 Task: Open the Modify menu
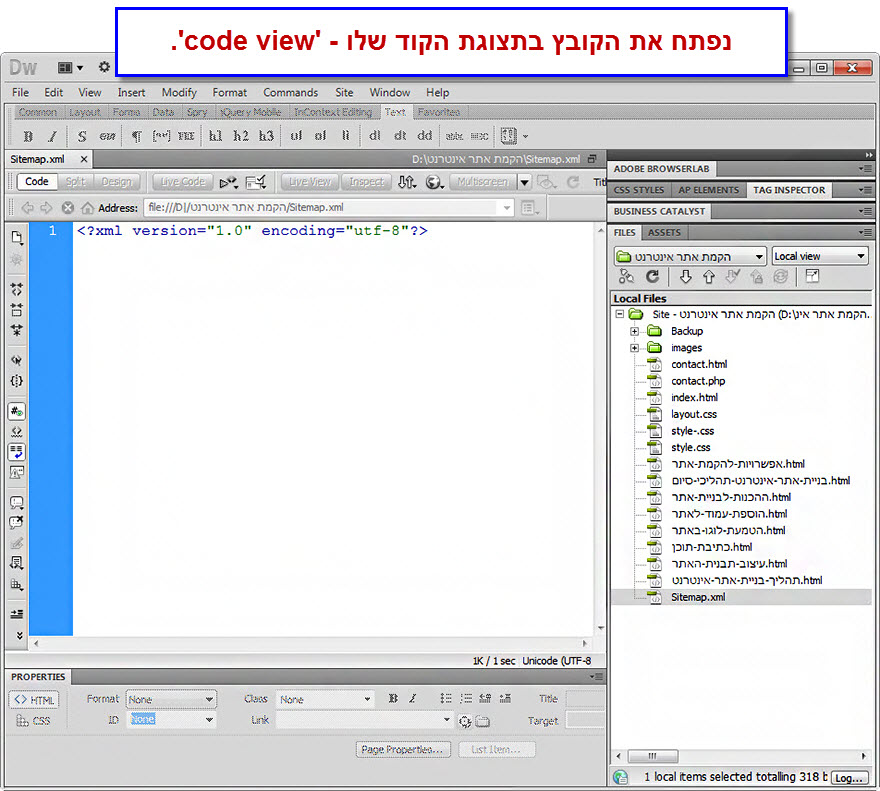[x=179, y=93]
